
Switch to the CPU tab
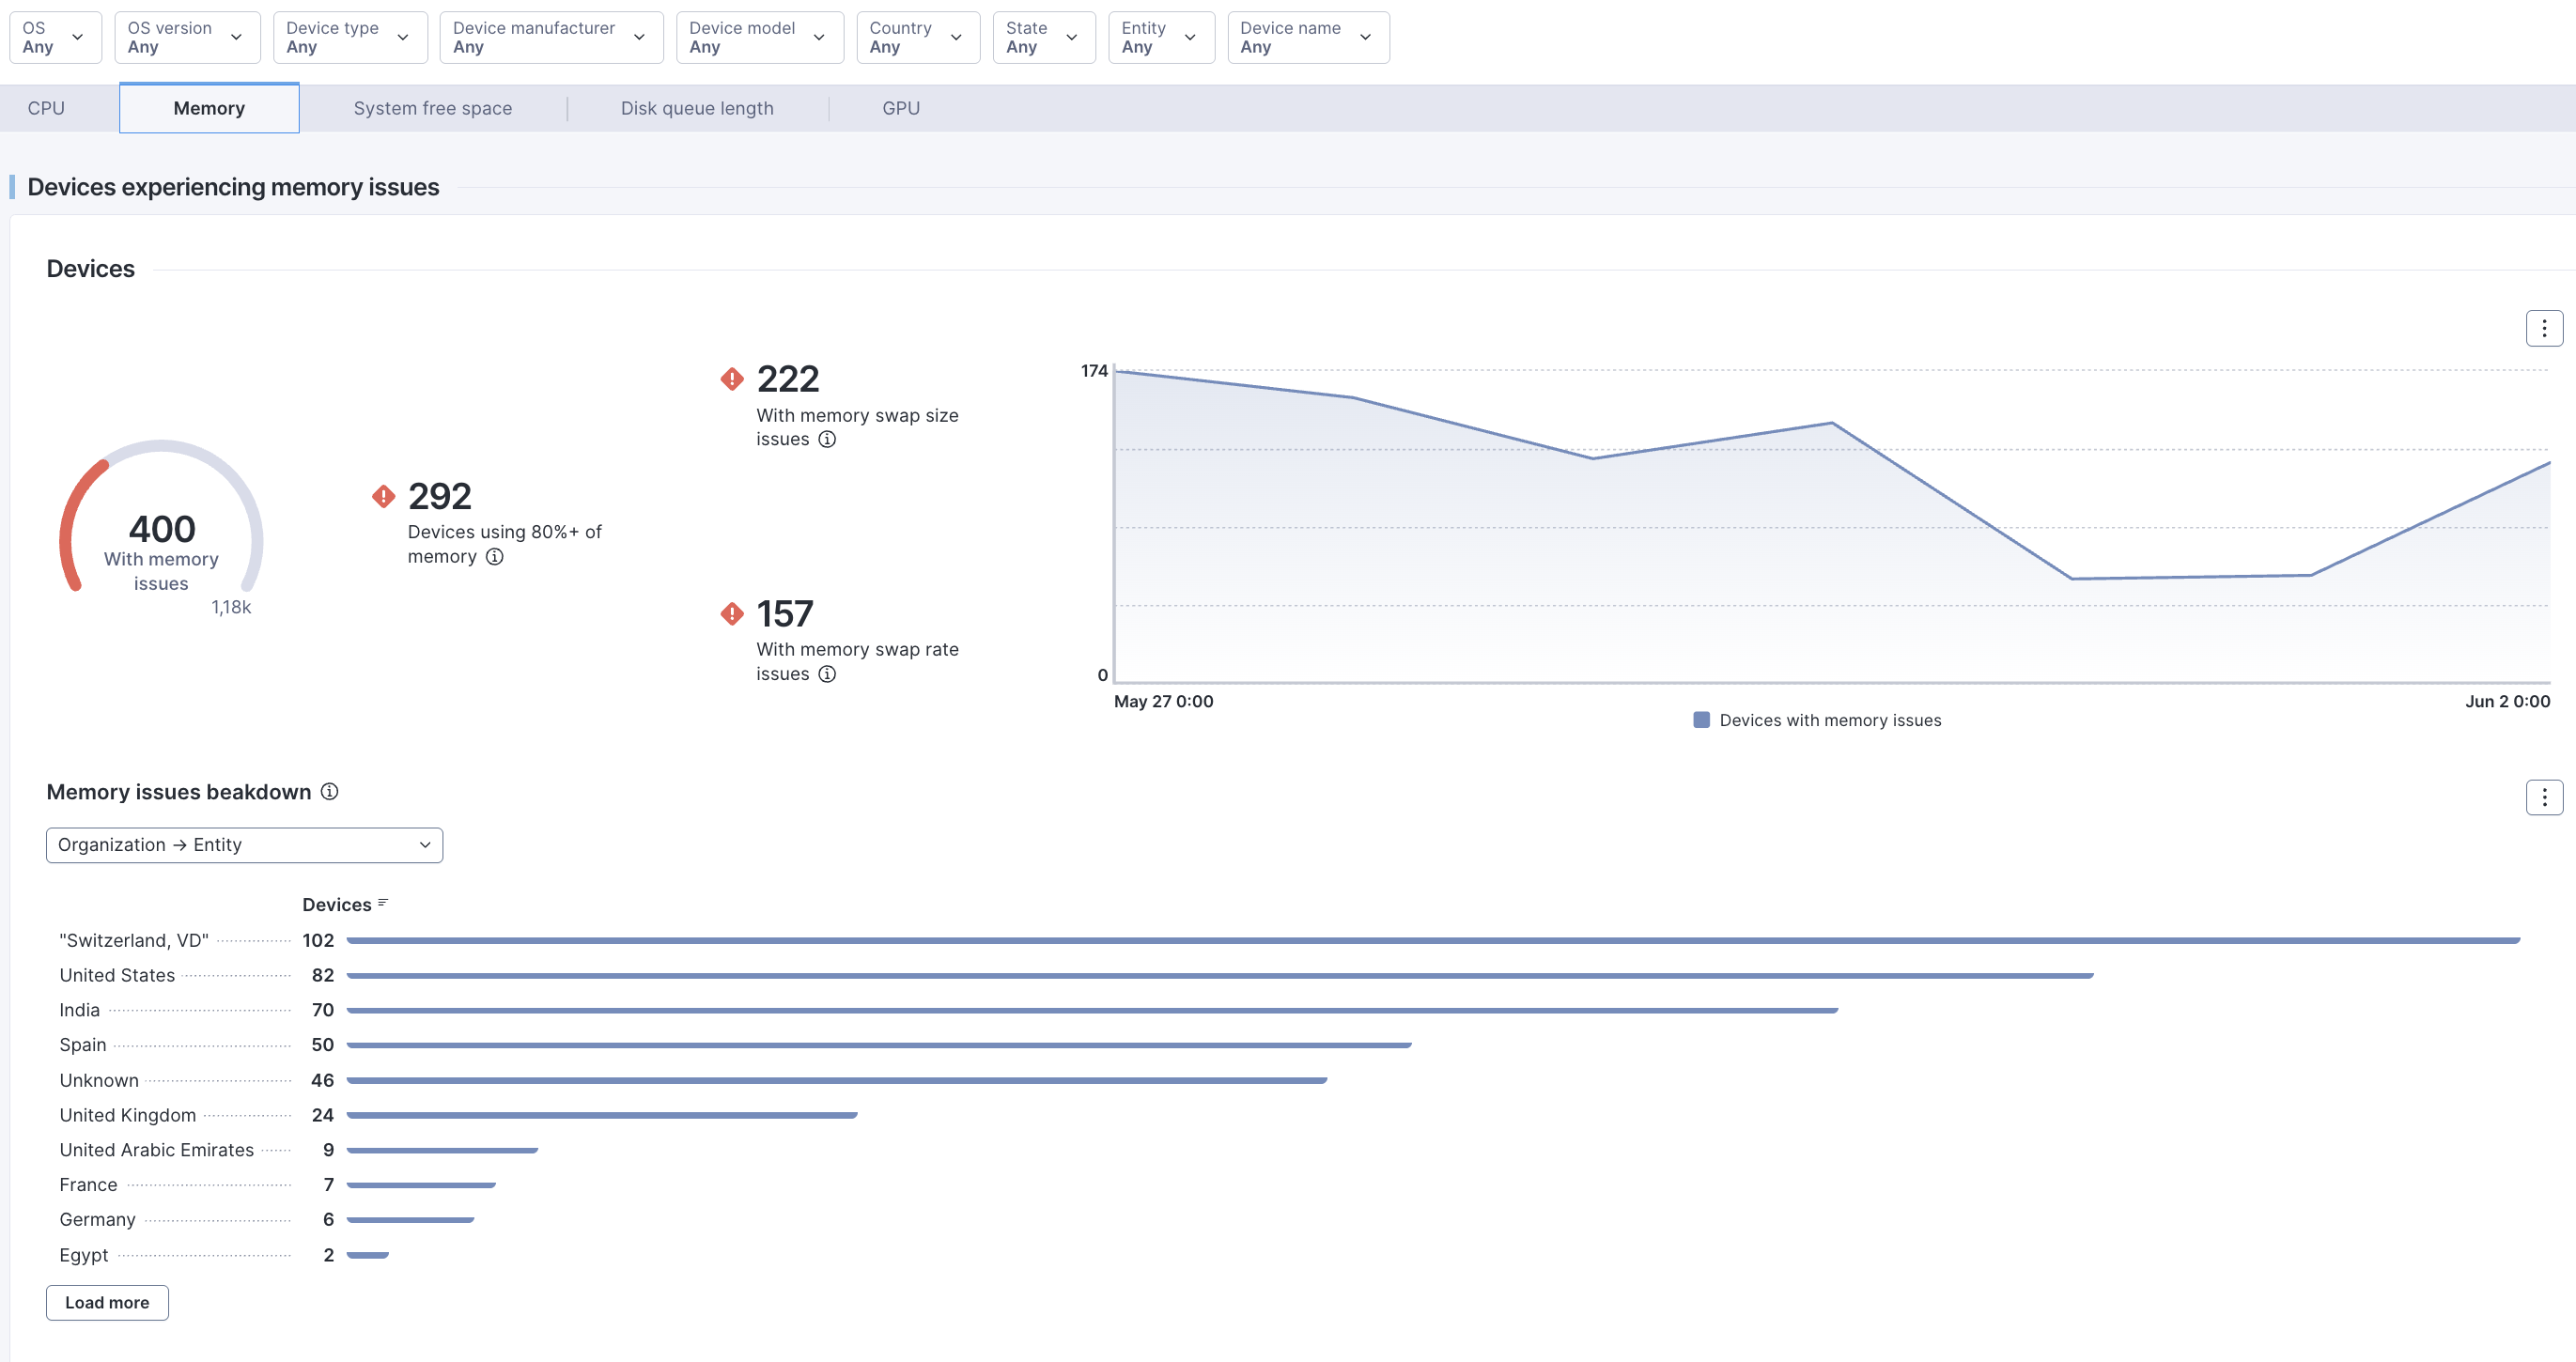[46, 108]
